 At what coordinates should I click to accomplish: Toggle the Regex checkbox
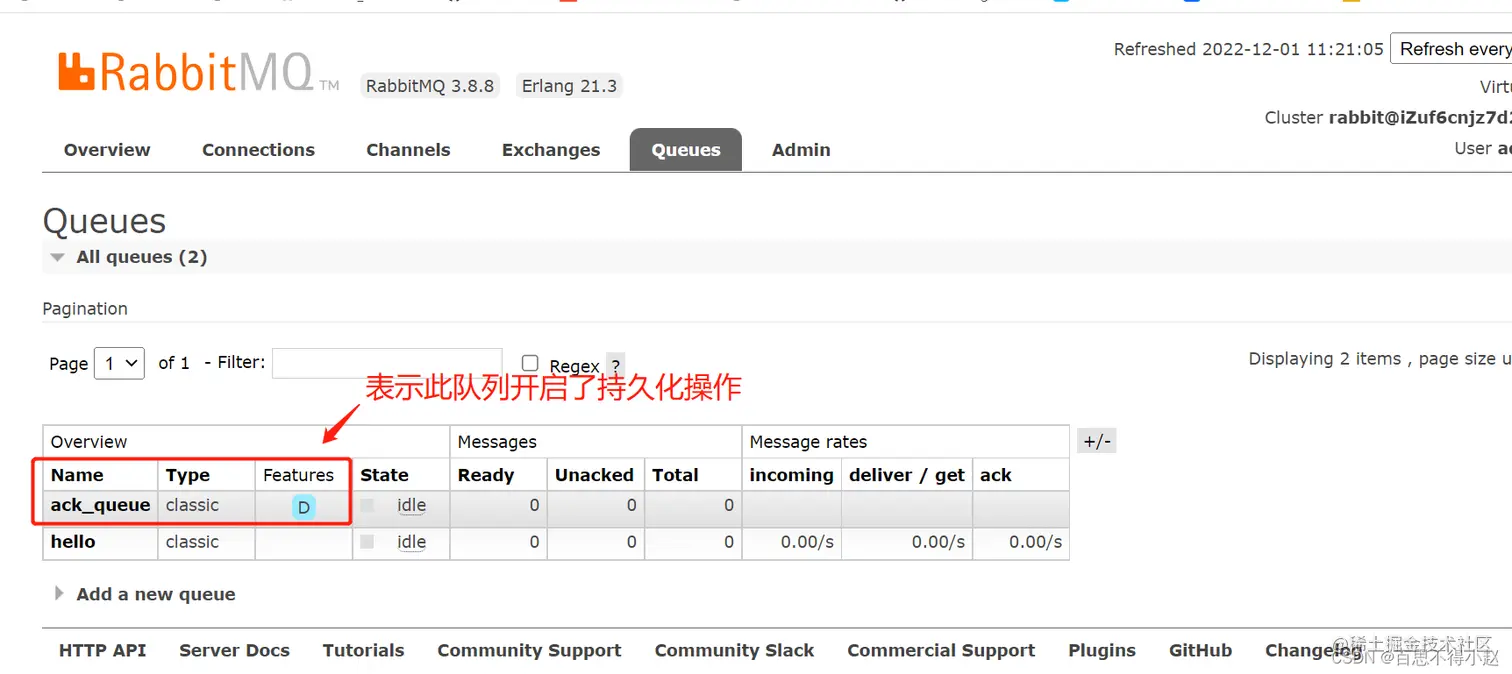530,363
